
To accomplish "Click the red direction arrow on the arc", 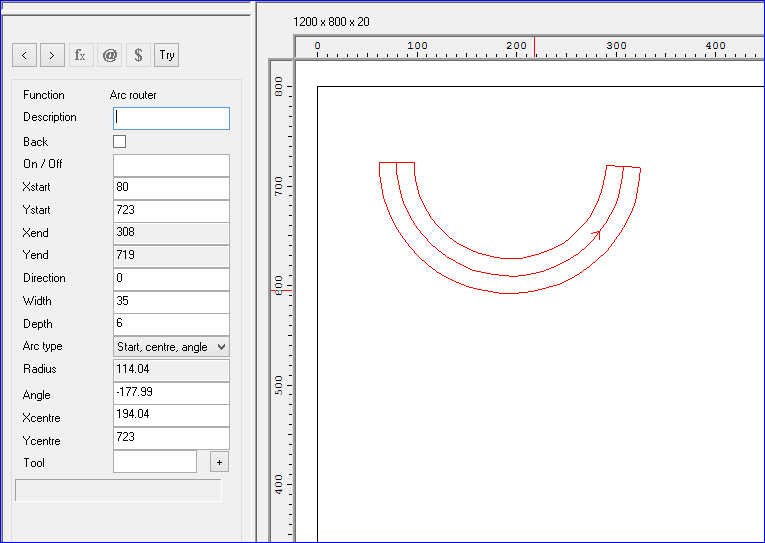I will coord(597,235).
